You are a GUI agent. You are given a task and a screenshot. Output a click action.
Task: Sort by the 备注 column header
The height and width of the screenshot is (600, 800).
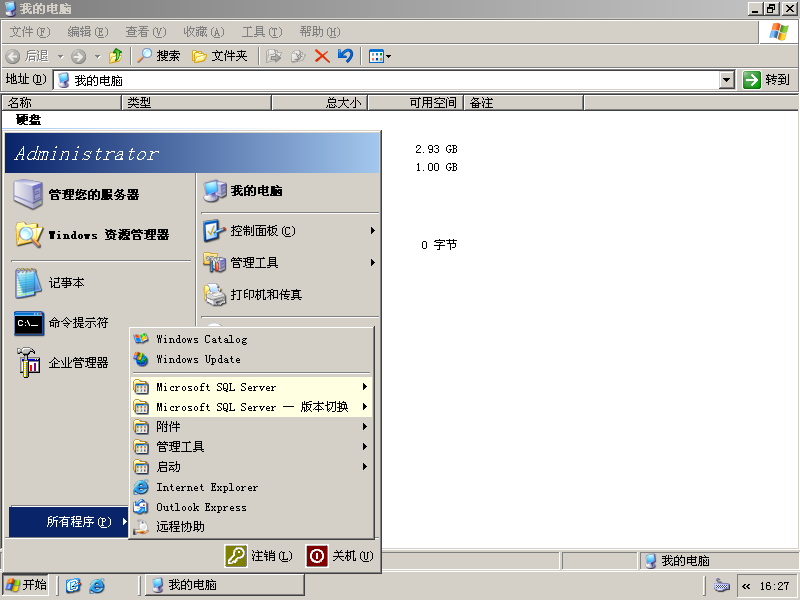(523, 103)
